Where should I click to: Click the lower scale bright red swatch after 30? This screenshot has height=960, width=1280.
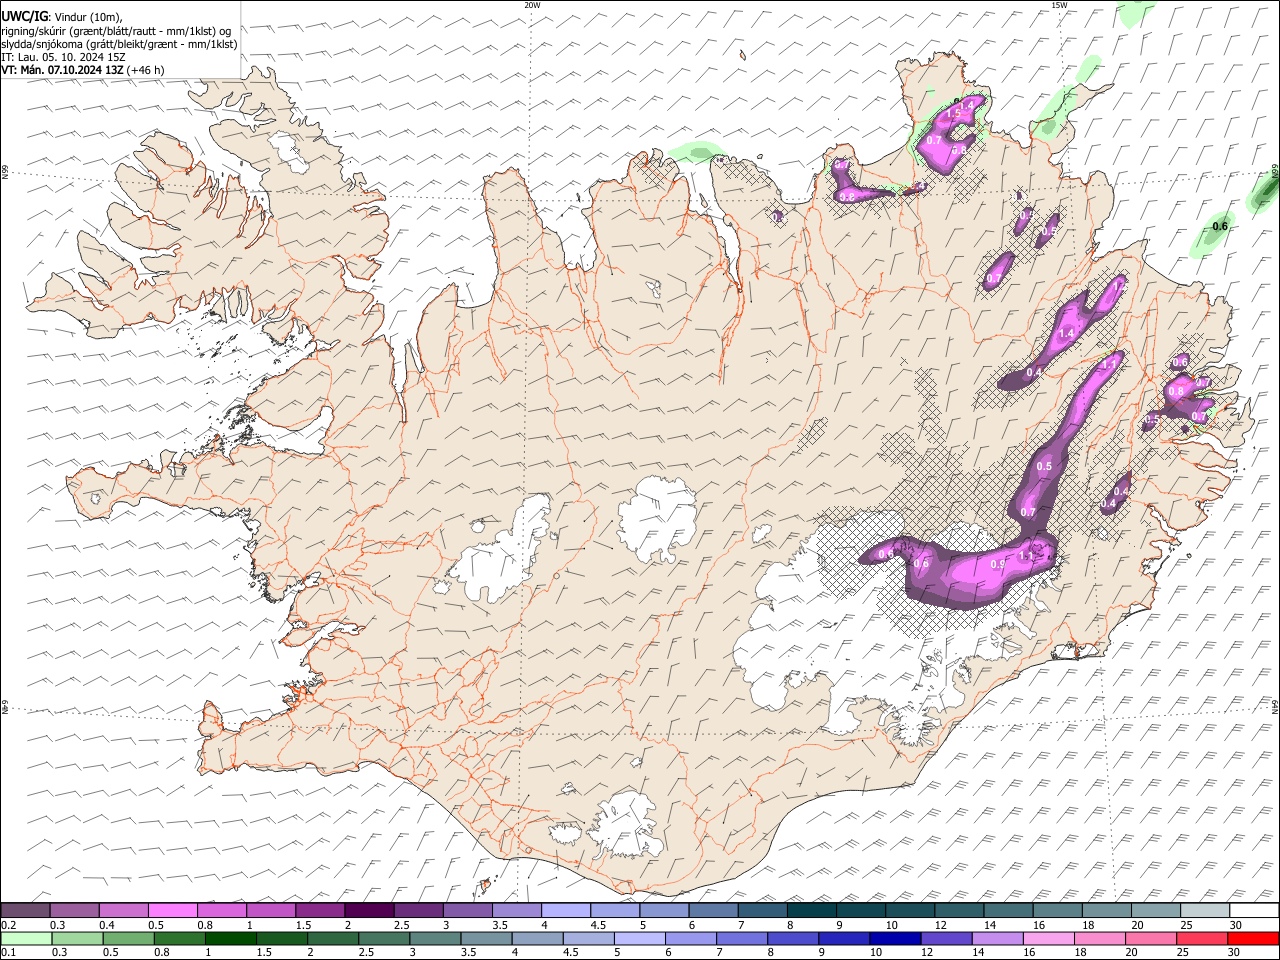[1253, 938]
